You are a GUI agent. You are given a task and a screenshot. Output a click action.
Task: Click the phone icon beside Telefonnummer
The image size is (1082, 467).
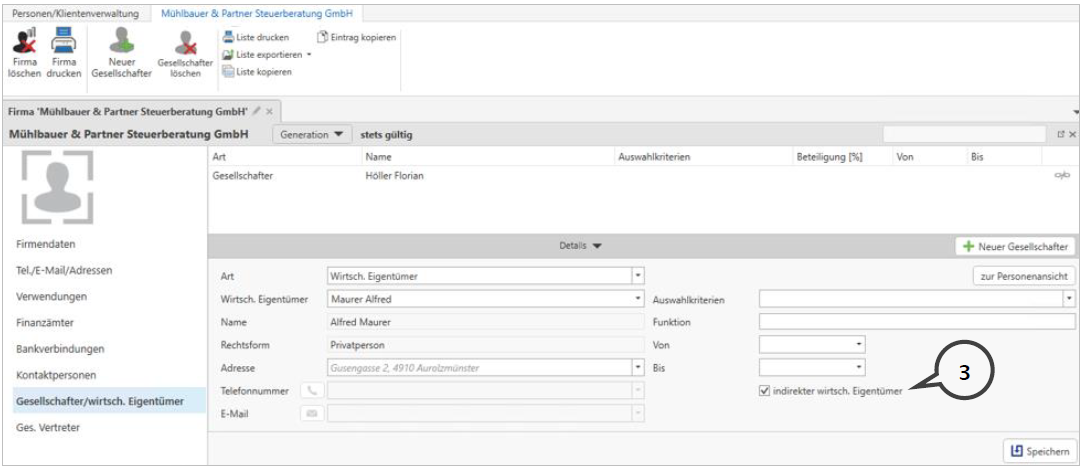point(311,391)
